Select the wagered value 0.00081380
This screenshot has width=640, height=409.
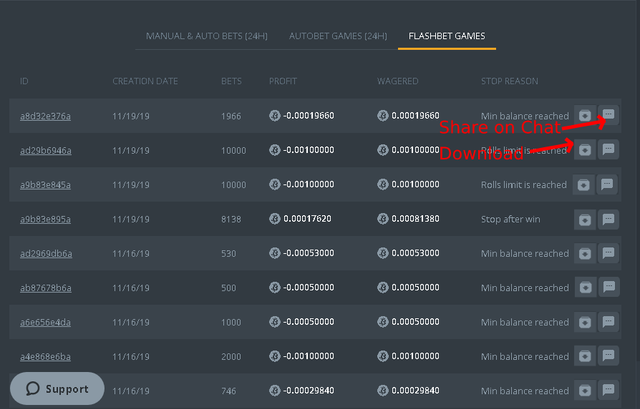click(416, 219)
